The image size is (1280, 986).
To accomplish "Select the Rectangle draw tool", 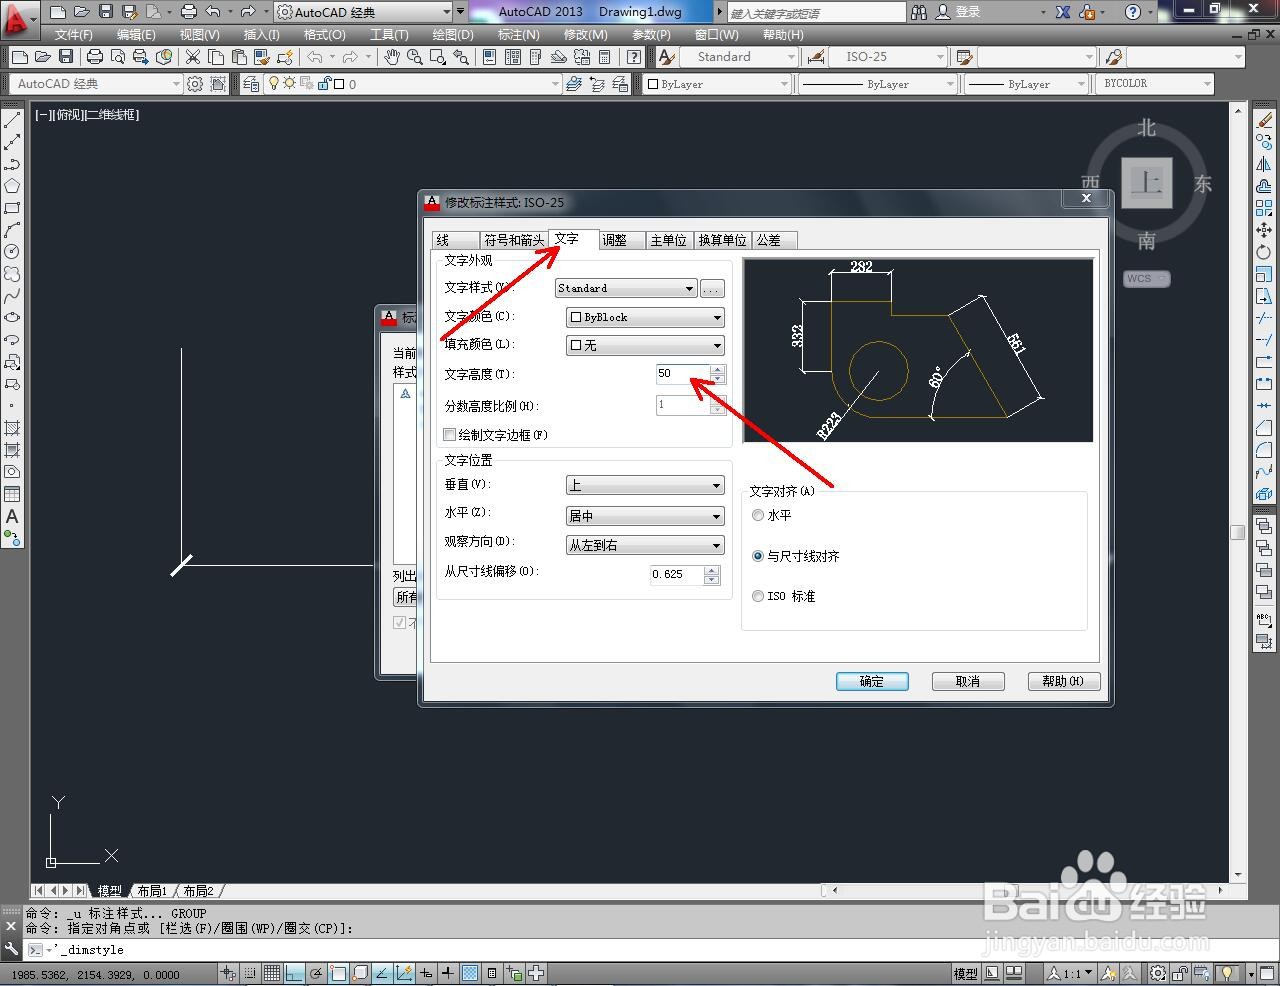I will coord(12,208).
